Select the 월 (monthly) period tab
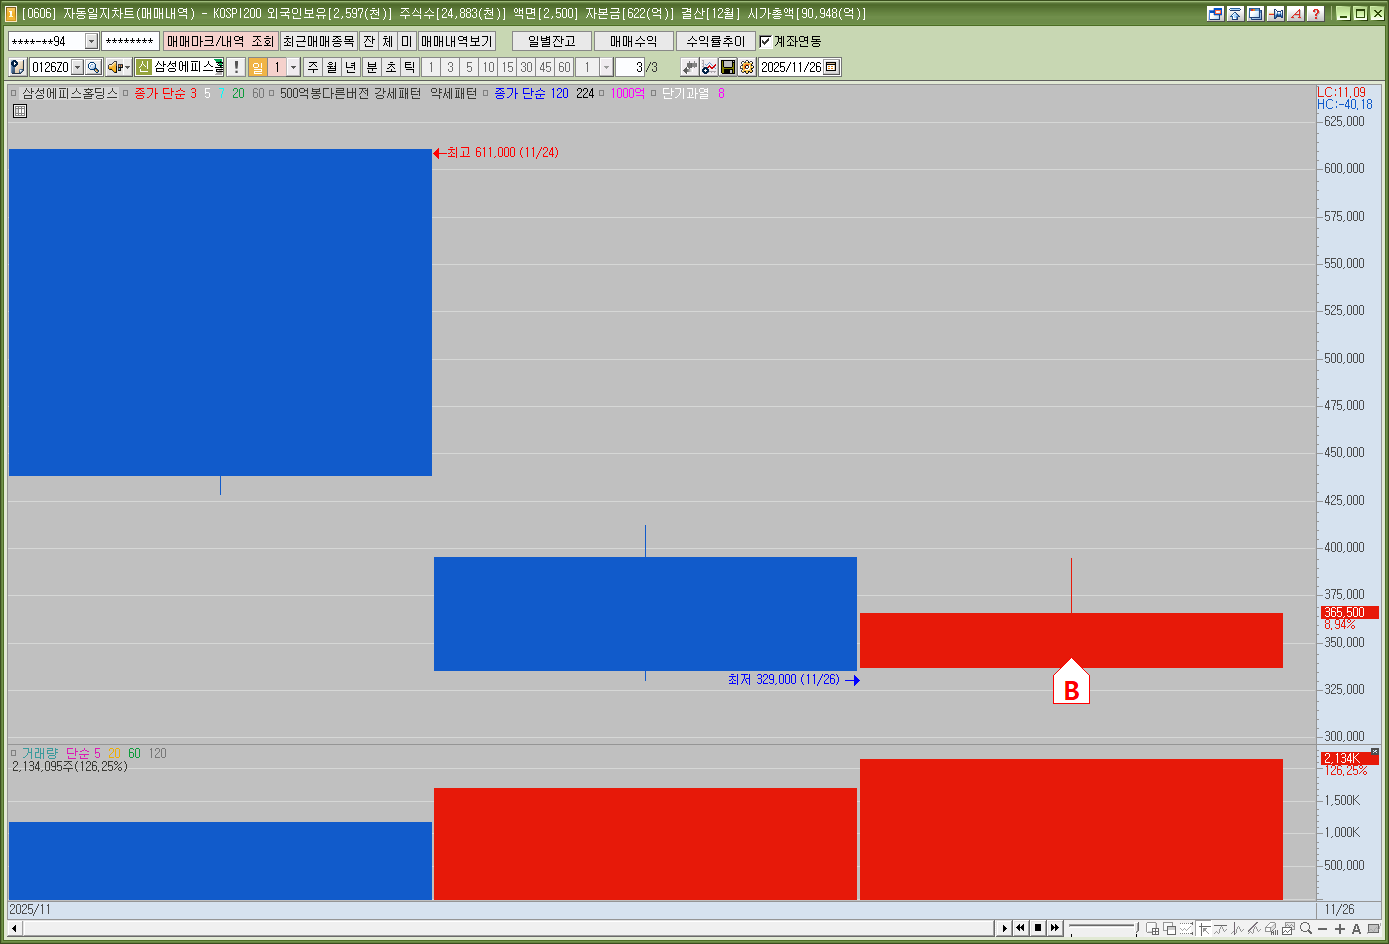1389x944 pixels. pyautogui.click(x=332, y=67)
